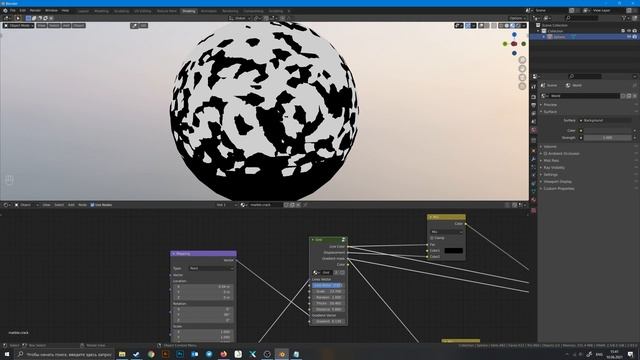Switch to the Compositing workspace tab
This screenshot has height=360, width=640.
[253, 11]
